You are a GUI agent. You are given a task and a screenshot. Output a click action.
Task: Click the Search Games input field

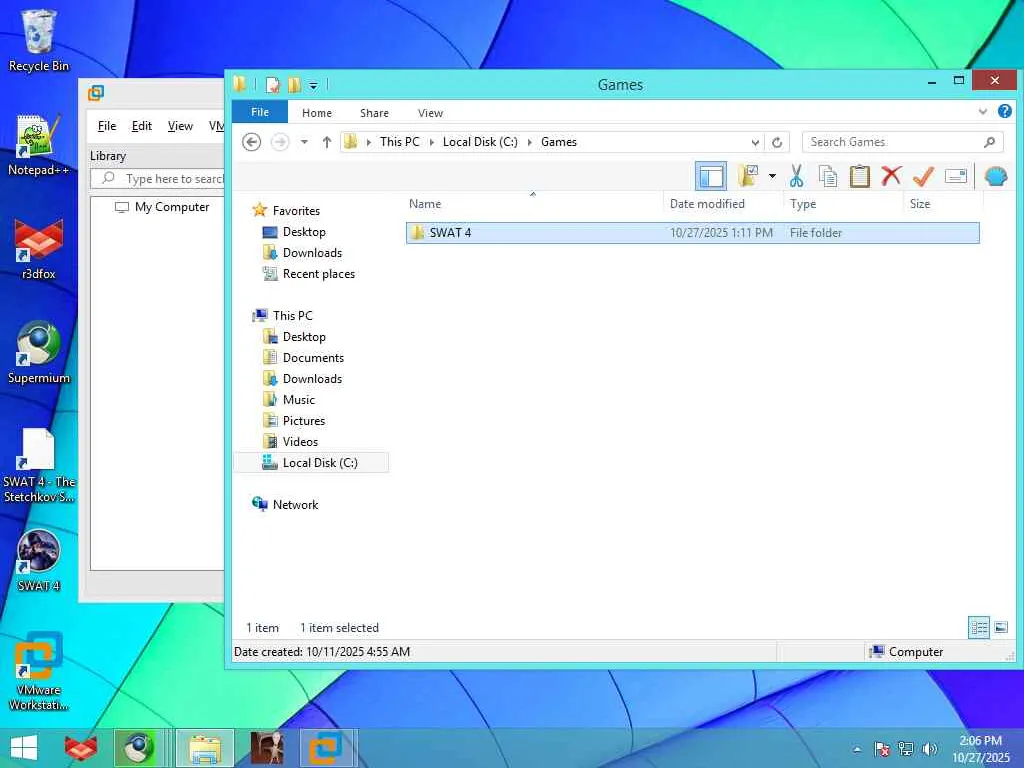point(892,142)
